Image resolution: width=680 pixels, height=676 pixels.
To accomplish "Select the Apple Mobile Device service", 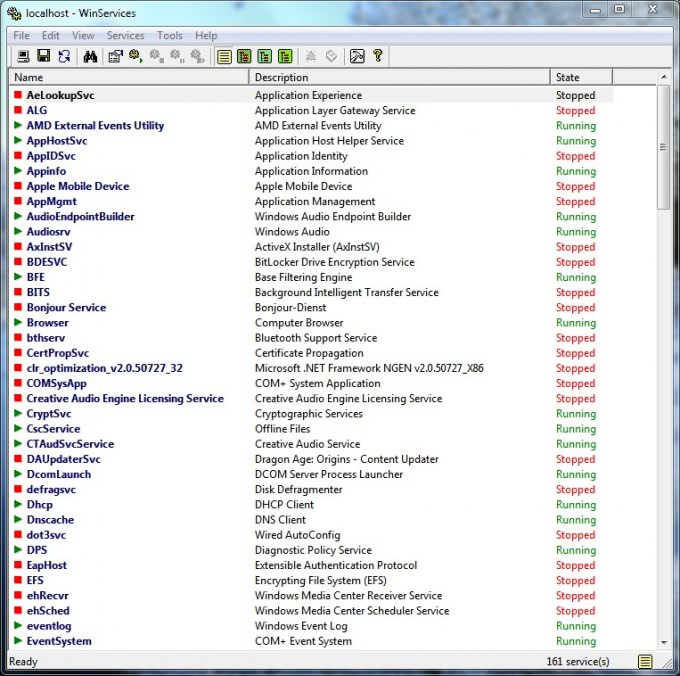I will 77,186.
